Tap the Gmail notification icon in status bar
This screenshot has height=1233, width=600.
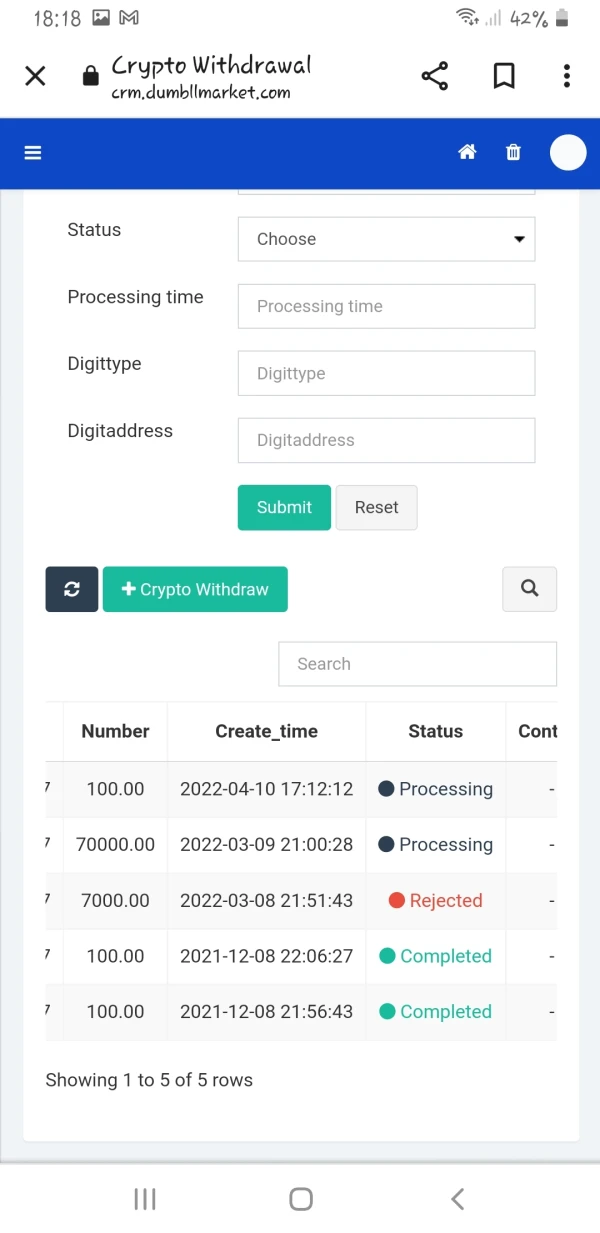[129, 18]
